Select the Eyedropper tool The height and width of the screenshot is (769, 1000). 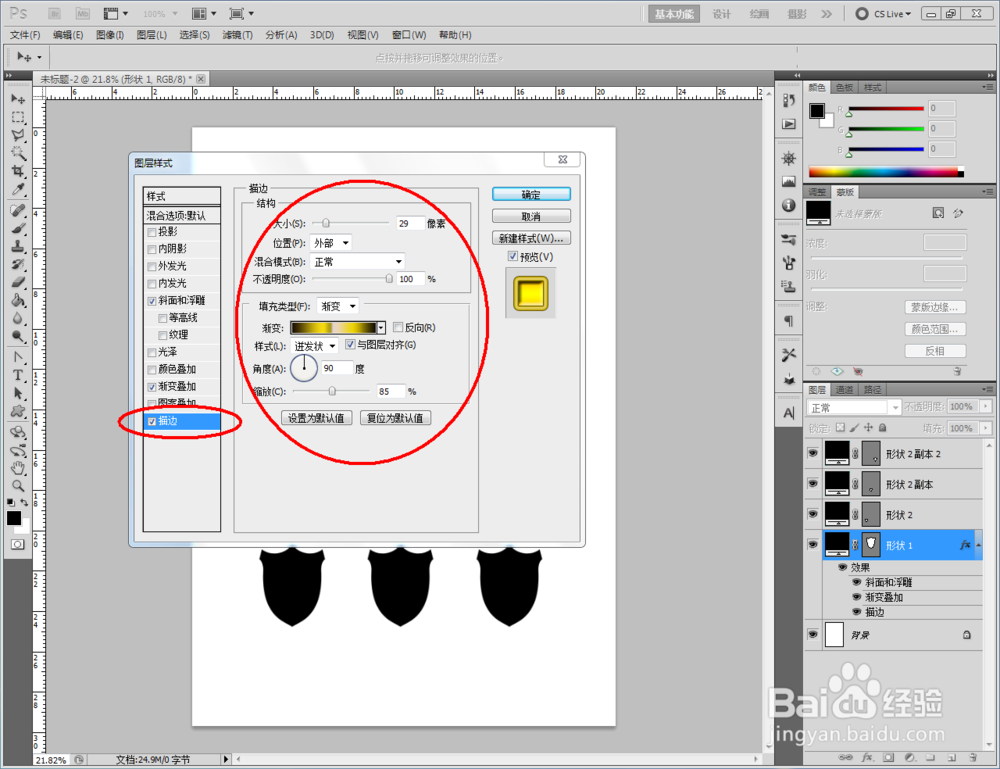18,189
